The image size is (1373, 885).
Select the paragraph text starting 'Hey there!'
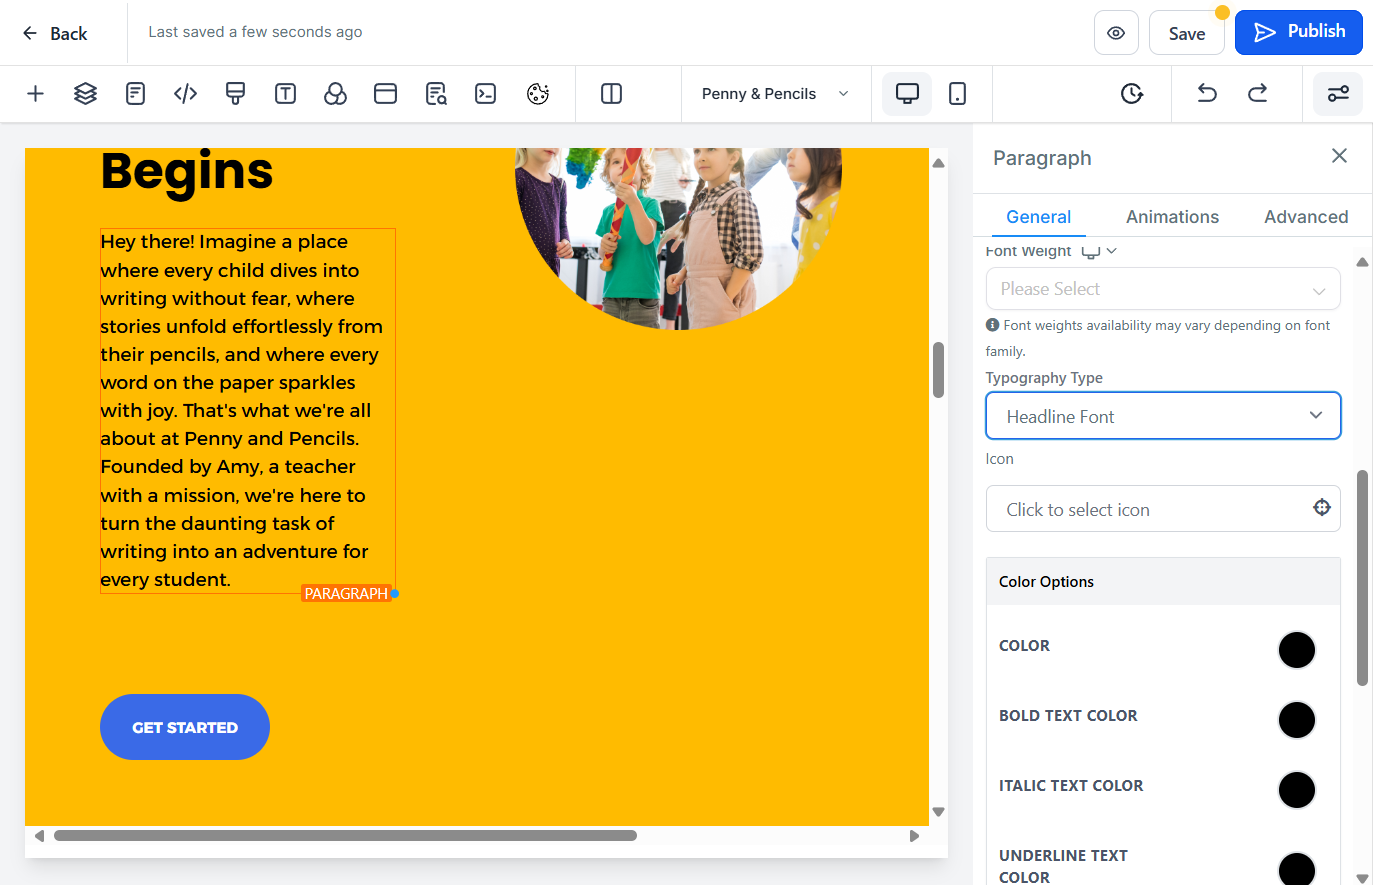(247, 410)
